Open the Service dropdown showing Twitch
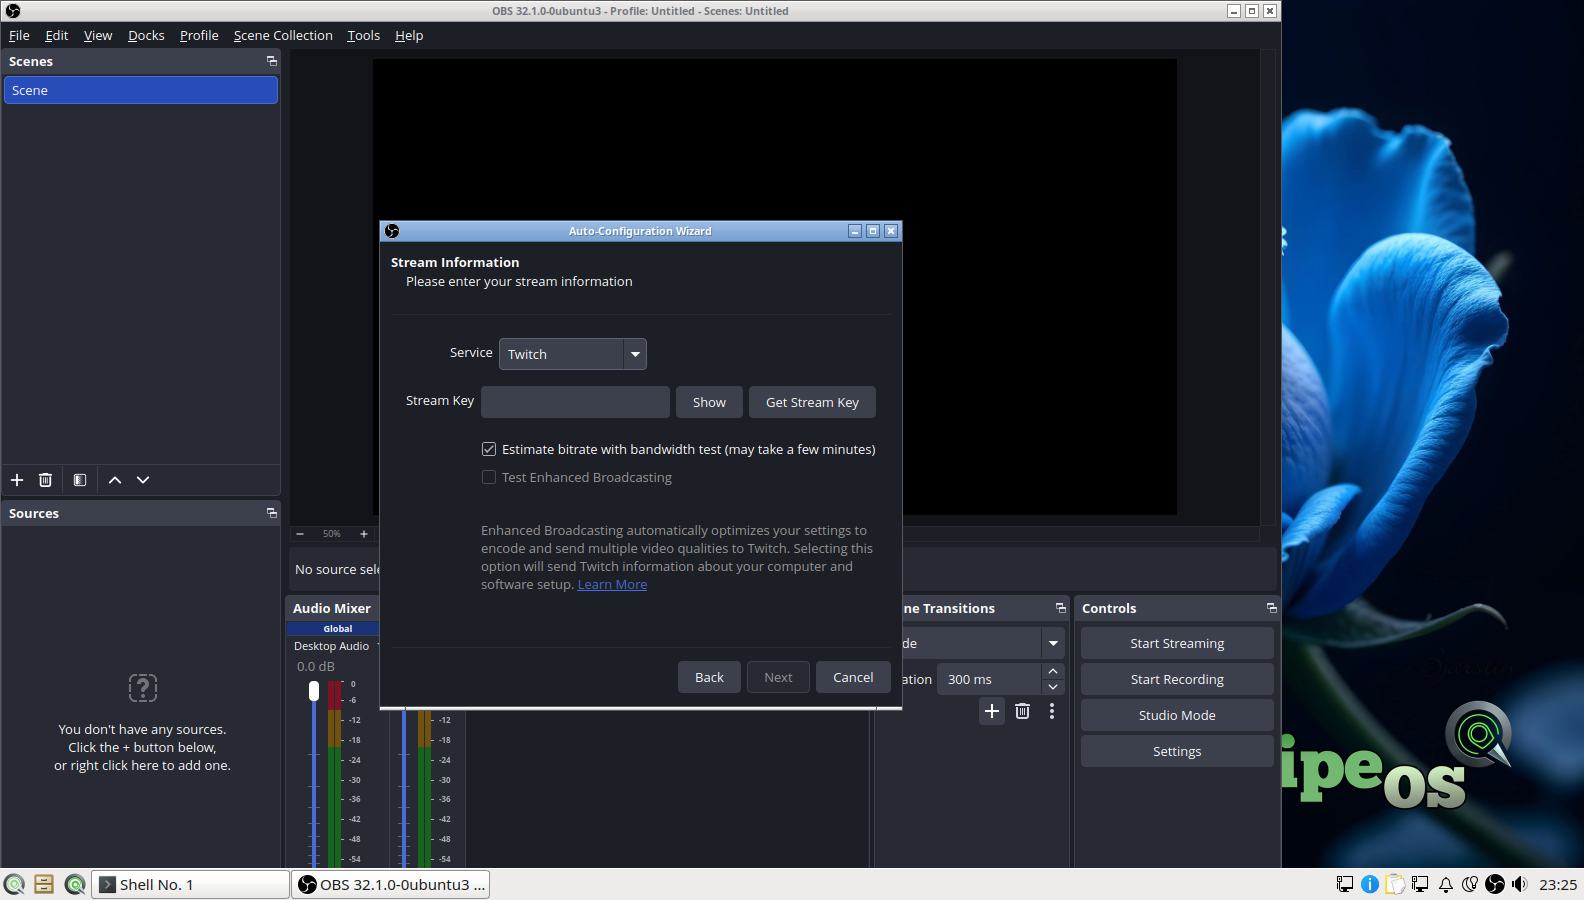 click(x=573, y=354)
